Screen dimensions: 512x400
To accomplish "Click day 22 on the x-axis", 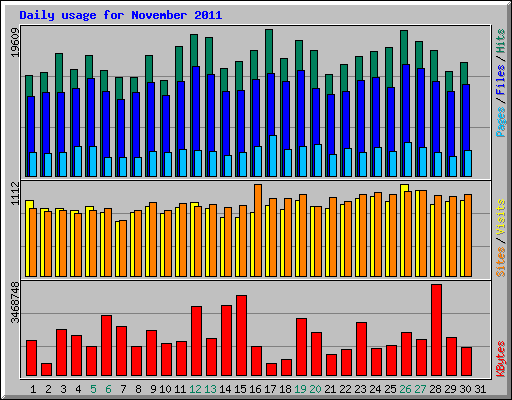I will coord(345,389).
